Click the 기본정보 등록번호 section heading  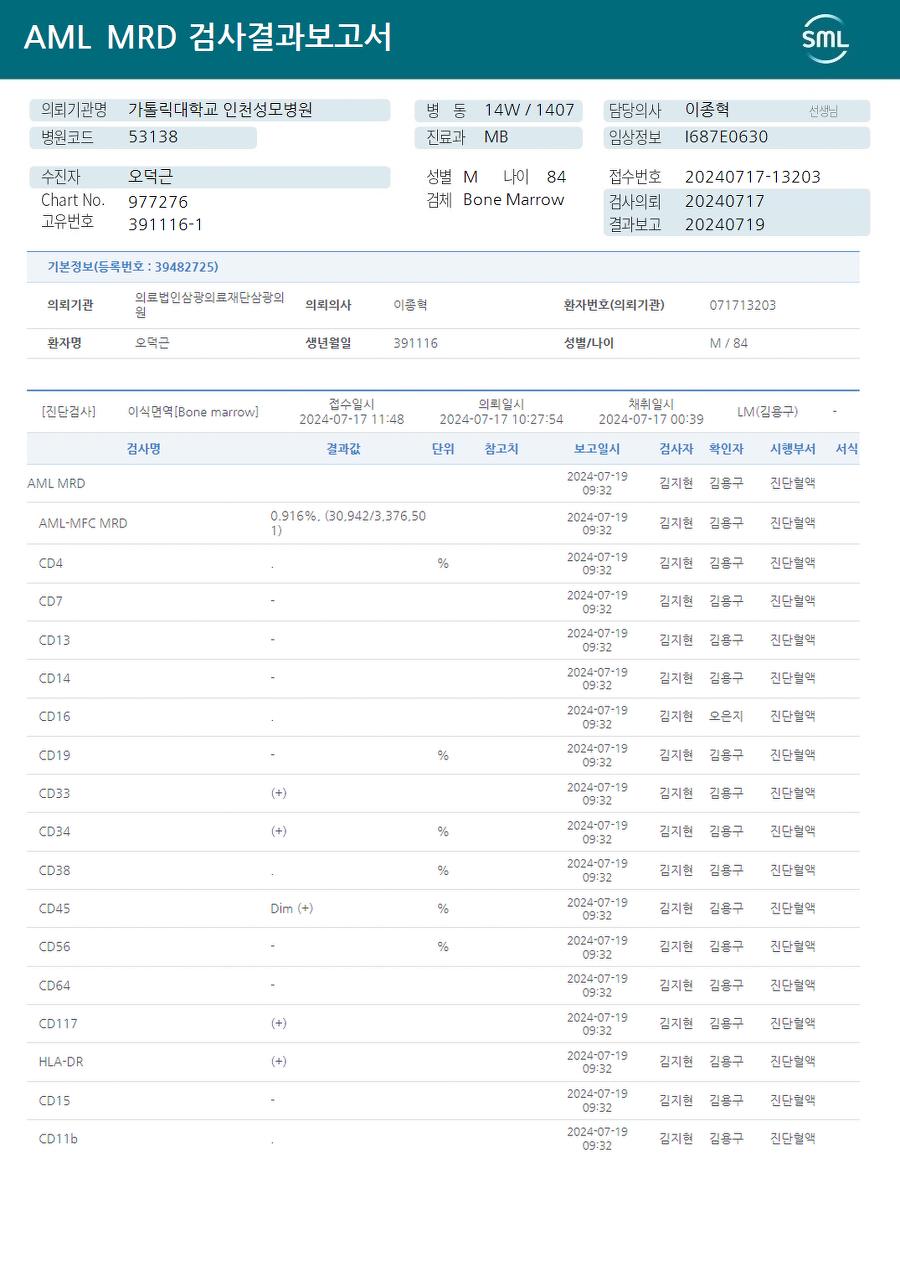[133, 267]
